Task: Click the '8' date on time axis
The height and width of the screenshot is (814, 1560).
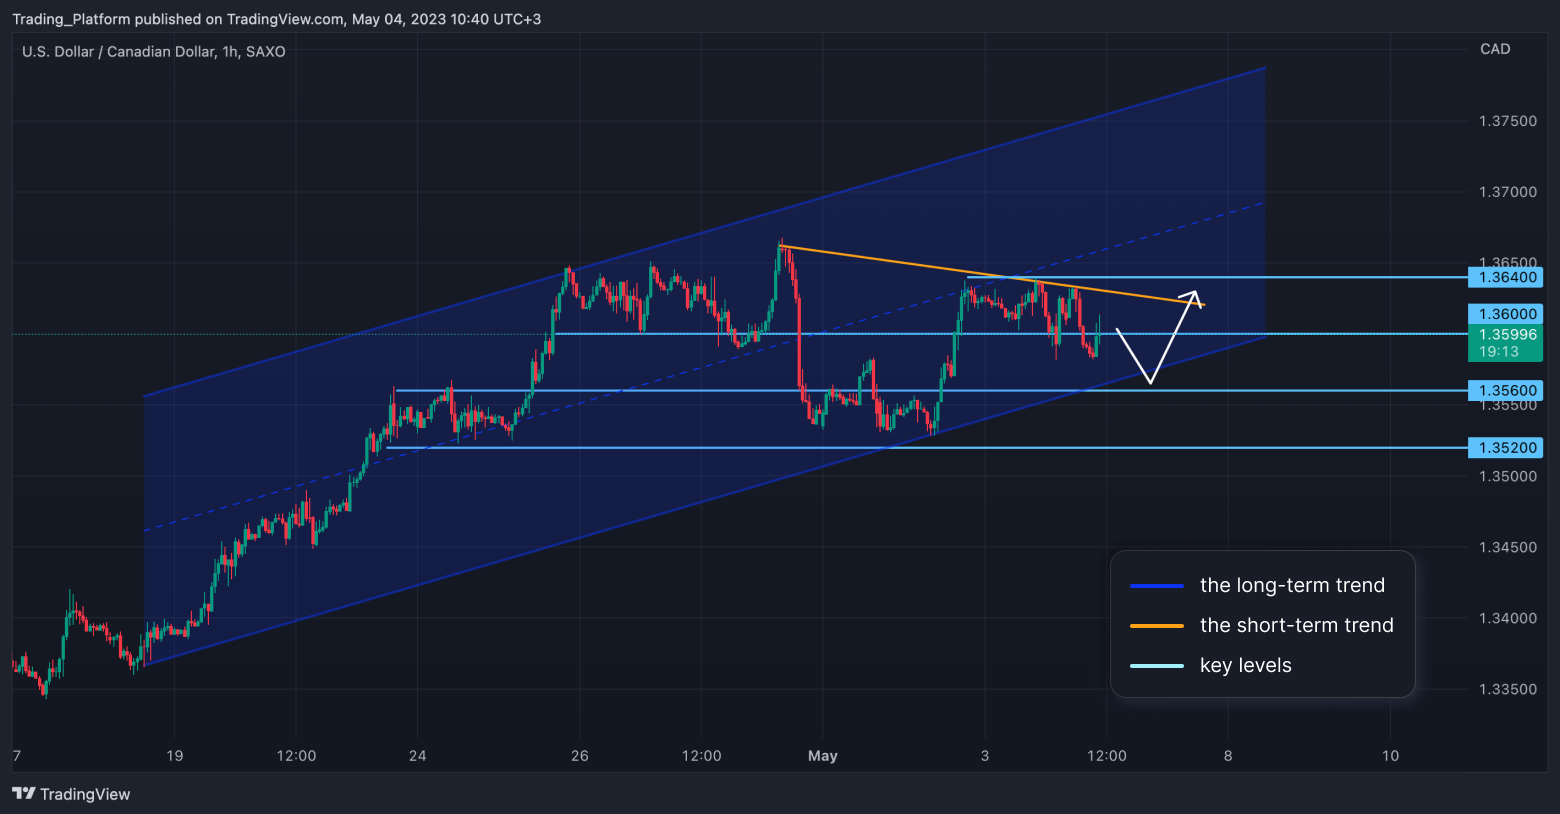Action: click(1228, 756)
